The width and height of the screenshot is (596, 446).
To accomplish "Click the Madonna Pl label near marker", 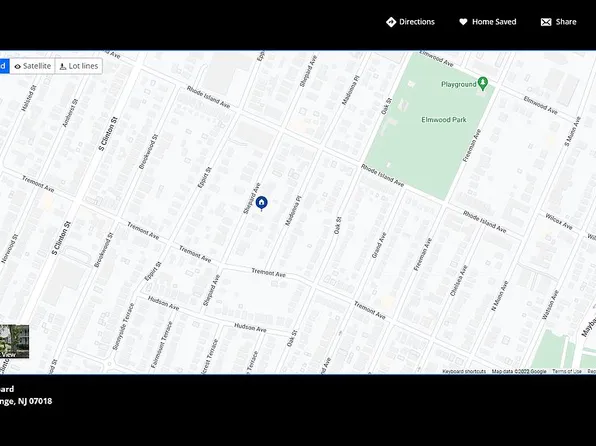I will tap(293, 211).
